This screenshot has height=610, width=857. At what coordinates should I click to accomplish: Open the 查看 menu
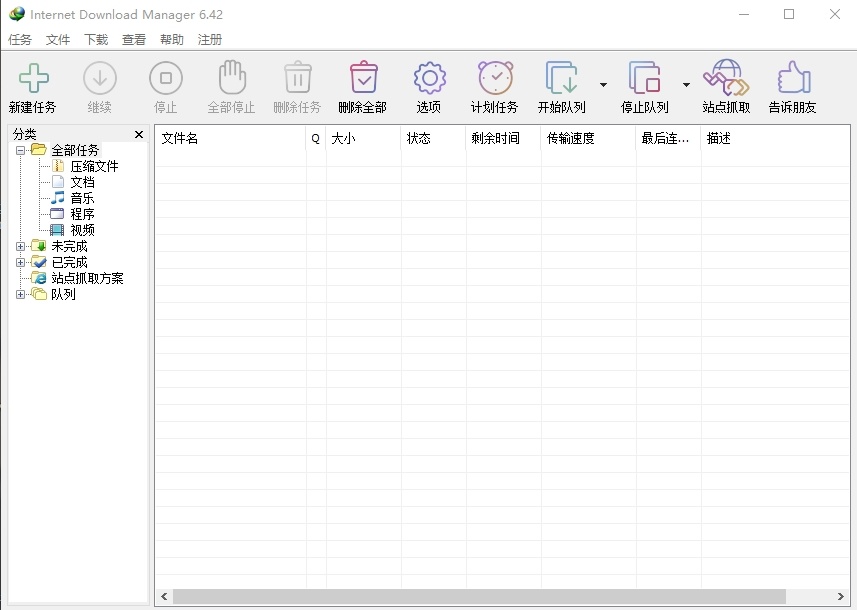pyautogui.click(x=134, y=39)
